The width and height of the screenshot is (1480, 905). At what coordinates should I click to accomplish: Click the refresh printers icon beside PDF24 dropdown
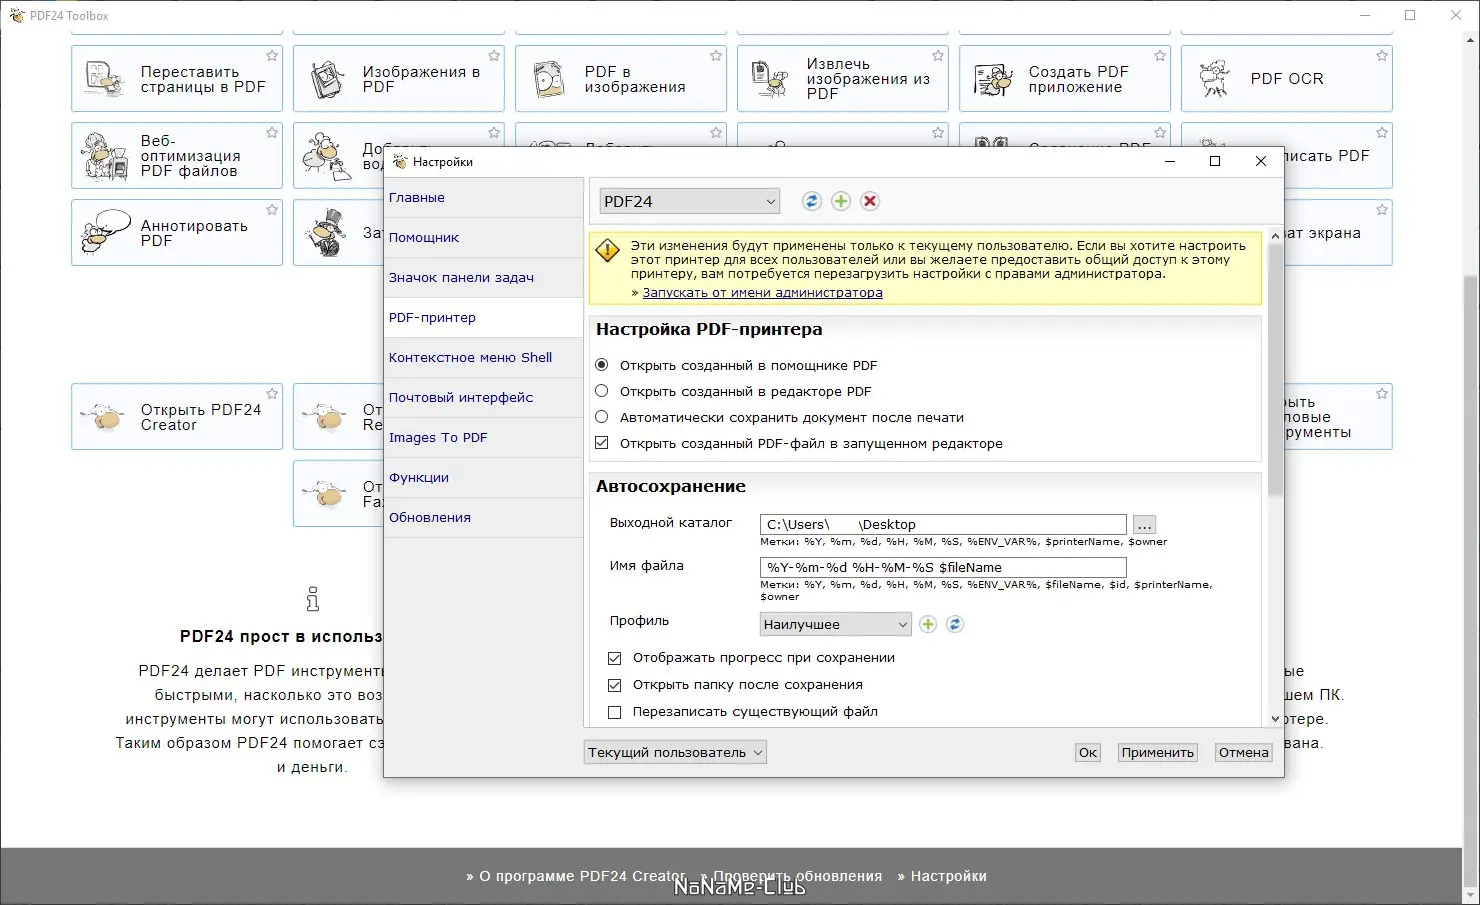(811, 201)
